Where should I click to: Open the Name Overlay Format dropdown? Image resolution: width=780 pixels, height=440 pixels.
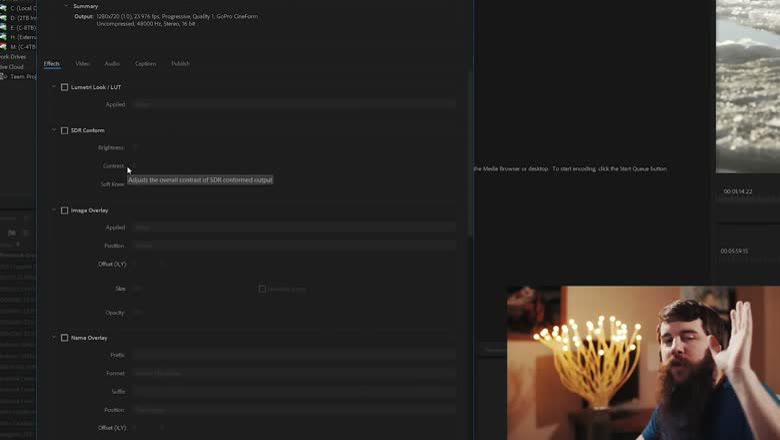tap(293, 373)
